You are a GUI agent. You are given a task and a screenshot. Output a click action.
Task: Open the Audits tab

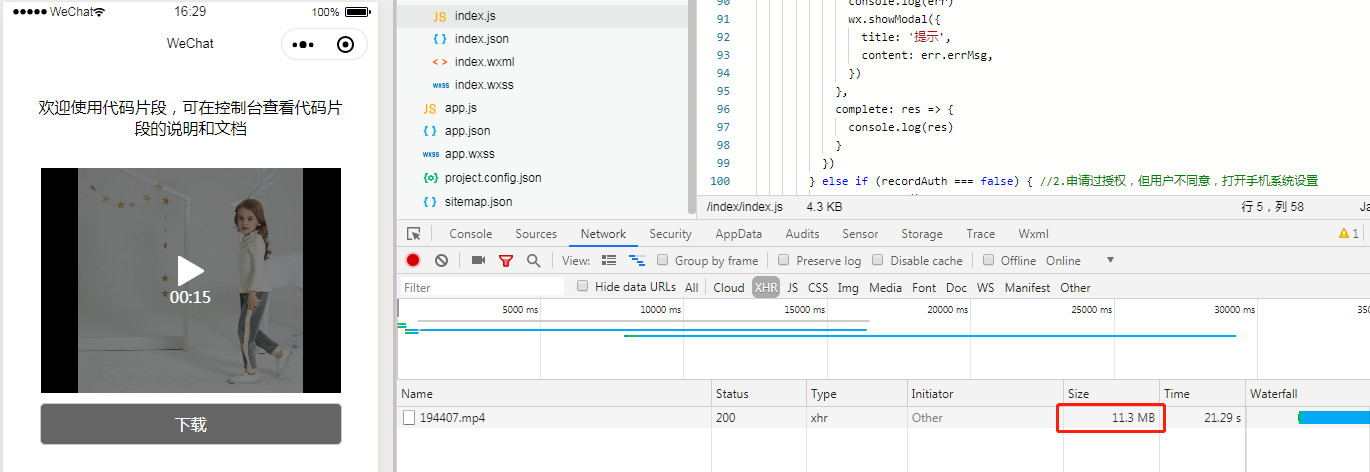pos(802,234)
